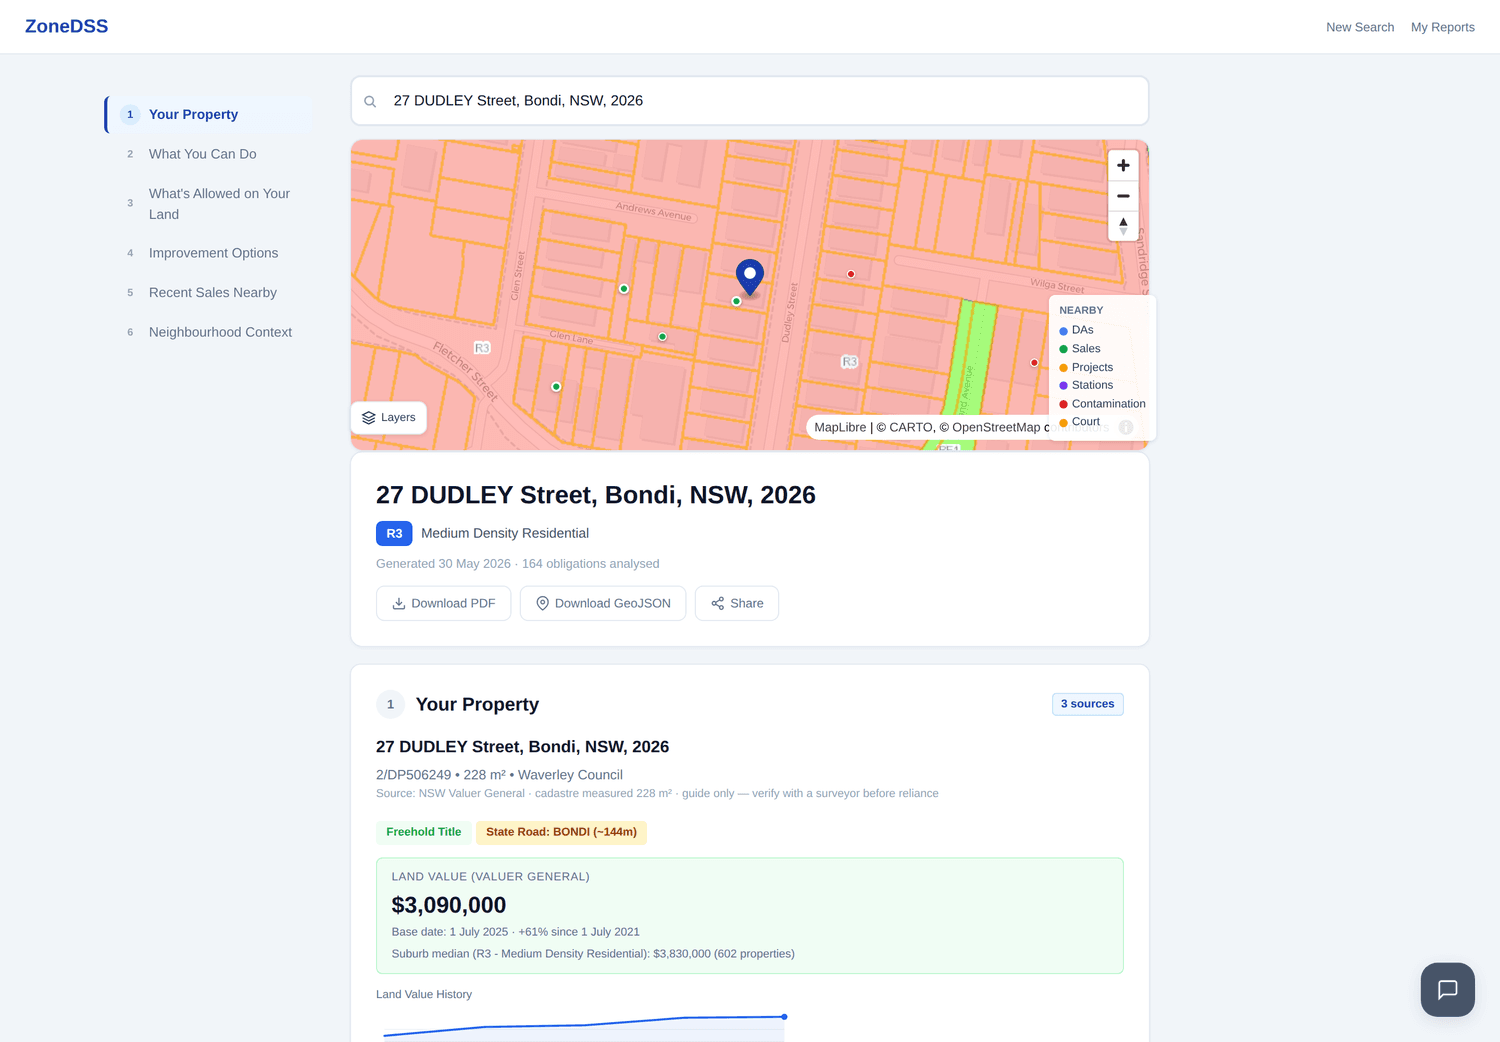Open the 3 sources badge
The height and width of the screenshot is (1042, 1500).
click(1087, 704)
